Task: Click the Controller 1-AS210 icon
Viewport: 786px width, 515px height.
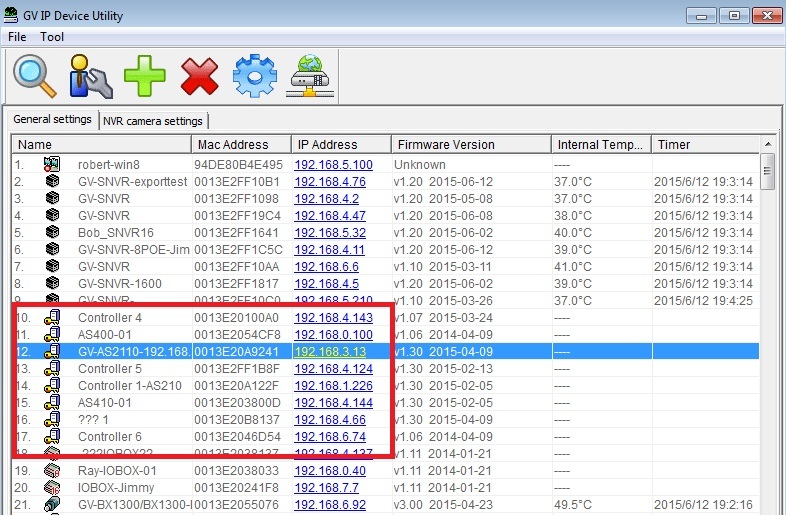Action: pyautogui.click(x=52, y=386)
